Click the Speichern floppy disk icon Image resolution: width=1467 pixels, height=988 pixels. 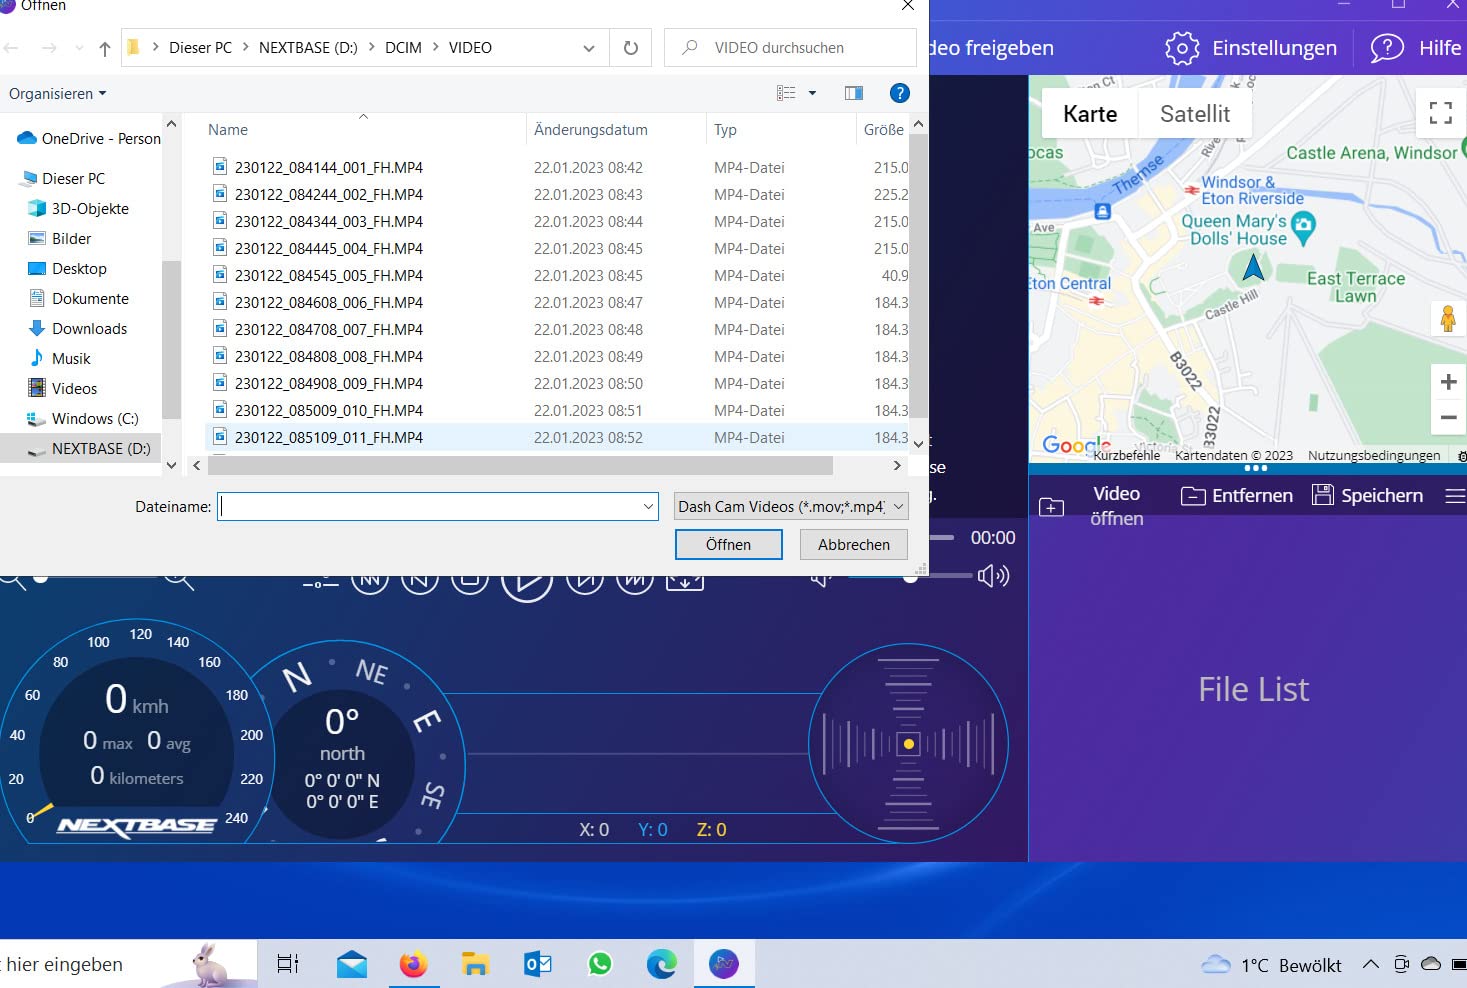click(1323, 495)
